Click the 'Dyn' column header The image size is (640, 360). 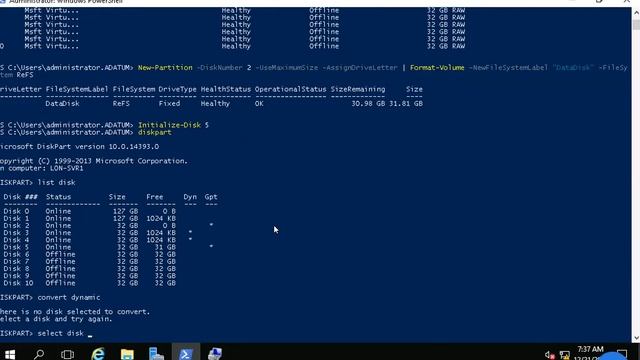190,197
